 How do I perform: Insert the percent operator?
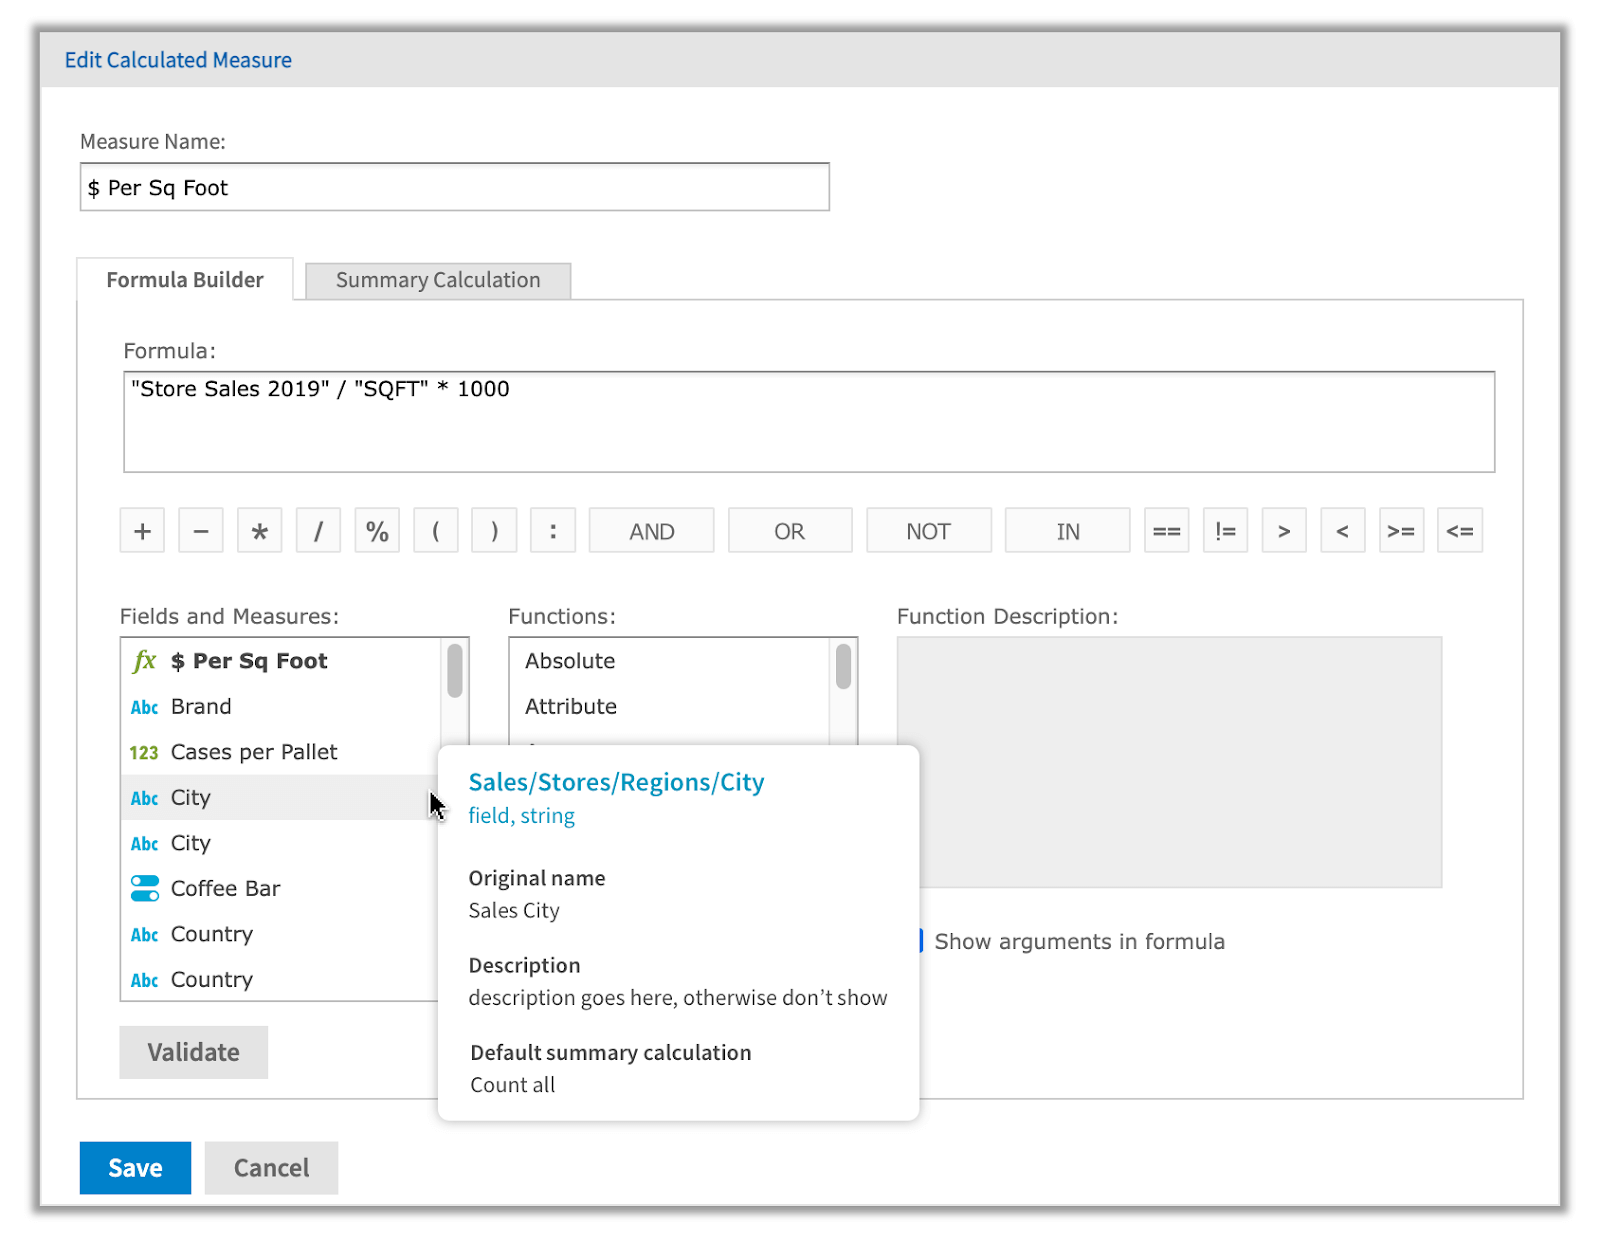click(377, 531)
